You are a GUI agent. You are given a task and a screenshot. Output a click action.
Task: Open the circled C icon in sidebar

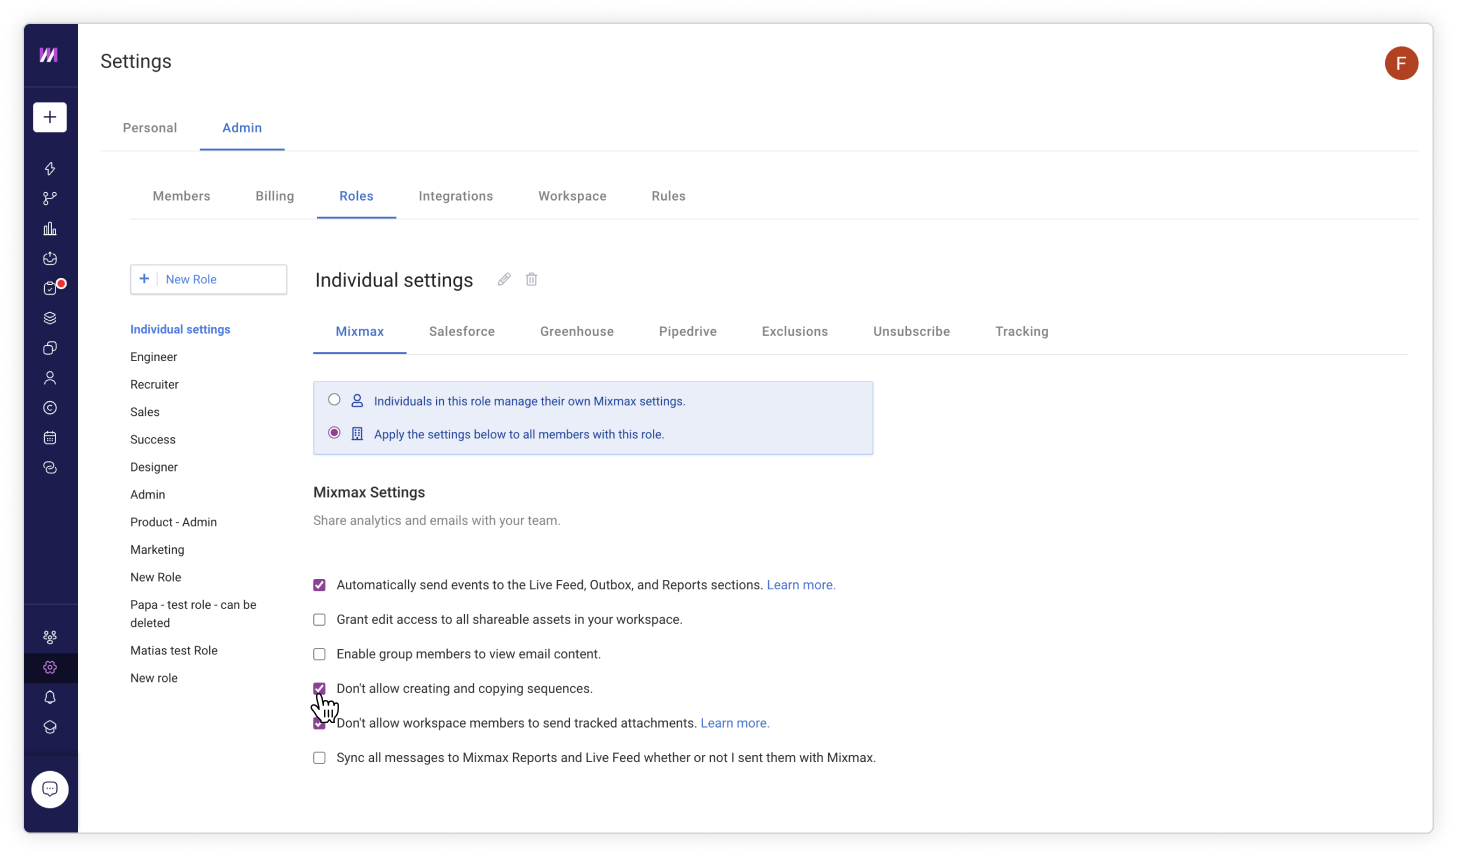(50, 408)
